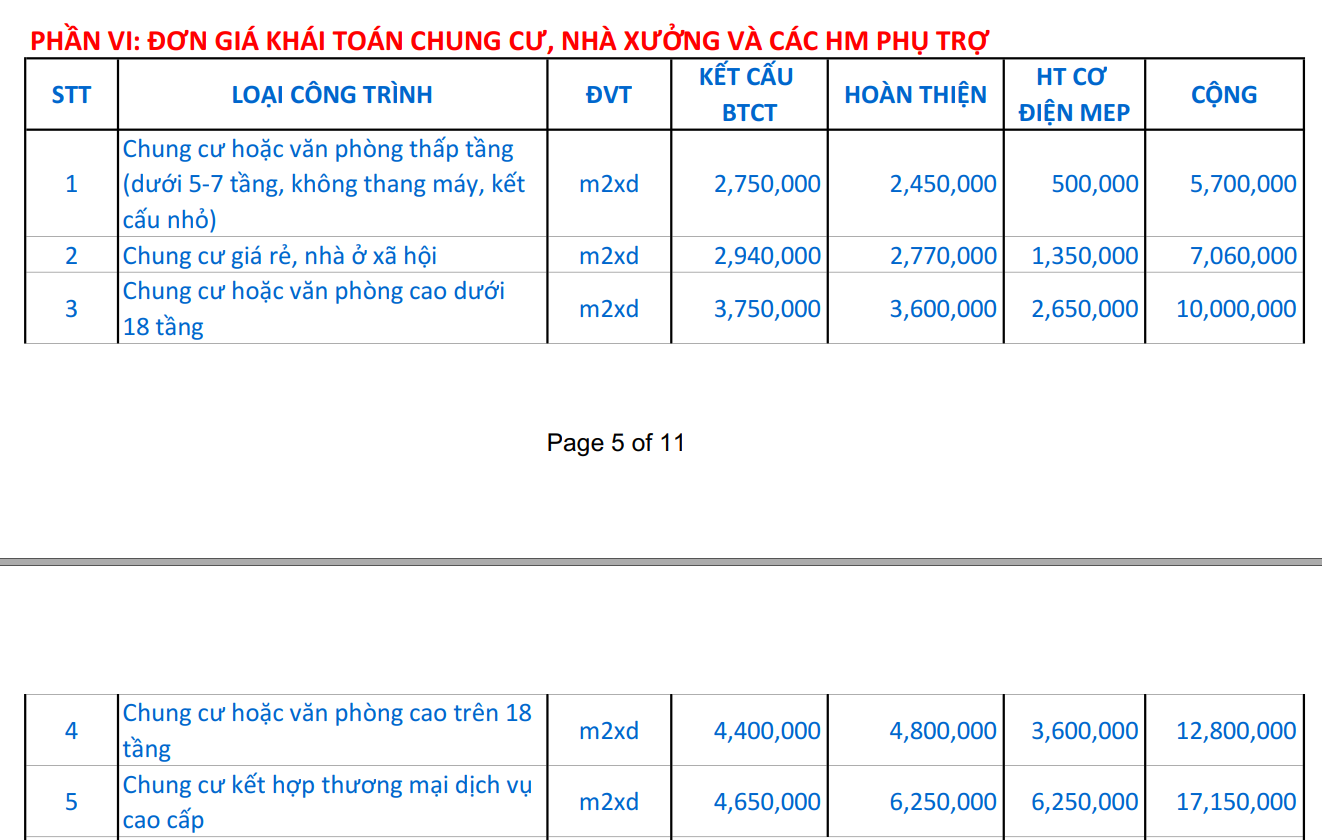Select the CỘNG column header
Image resolution: width=1322 pixels, height=840 pixels.
tap(1224, 95)
